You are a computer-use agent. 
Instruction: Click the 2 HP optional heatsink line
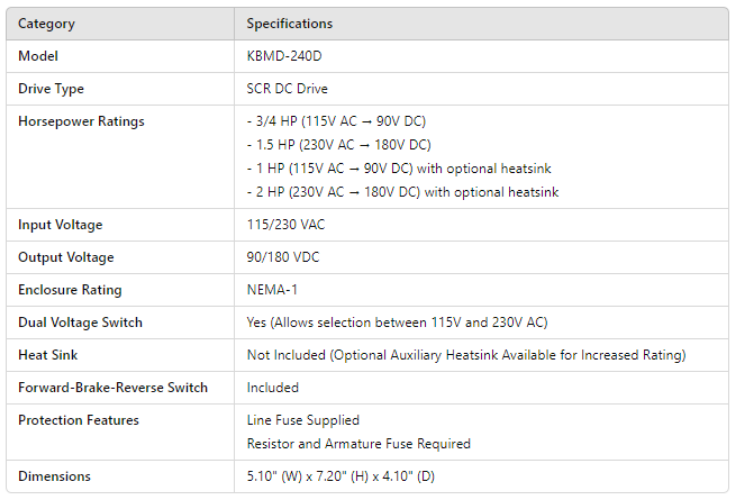pyautogui.click(x=402, y=192)
